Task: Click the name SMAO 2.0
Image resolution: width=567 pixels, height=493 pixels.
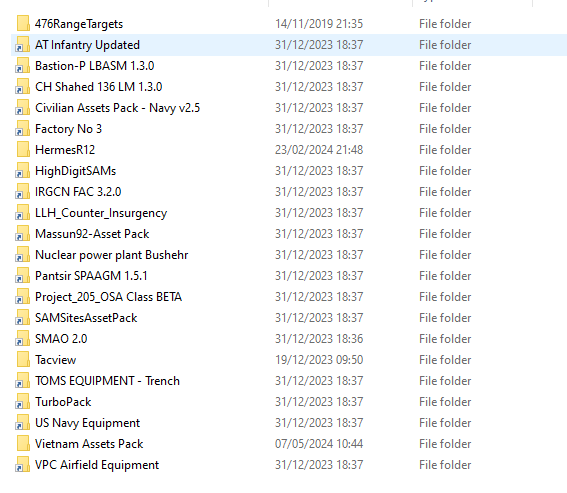Action: [61, 339]
